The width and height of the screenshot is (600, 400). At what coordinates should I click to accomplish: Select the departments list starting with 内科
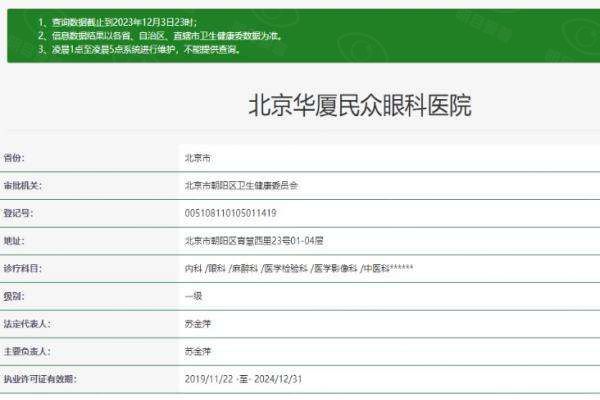299,268
